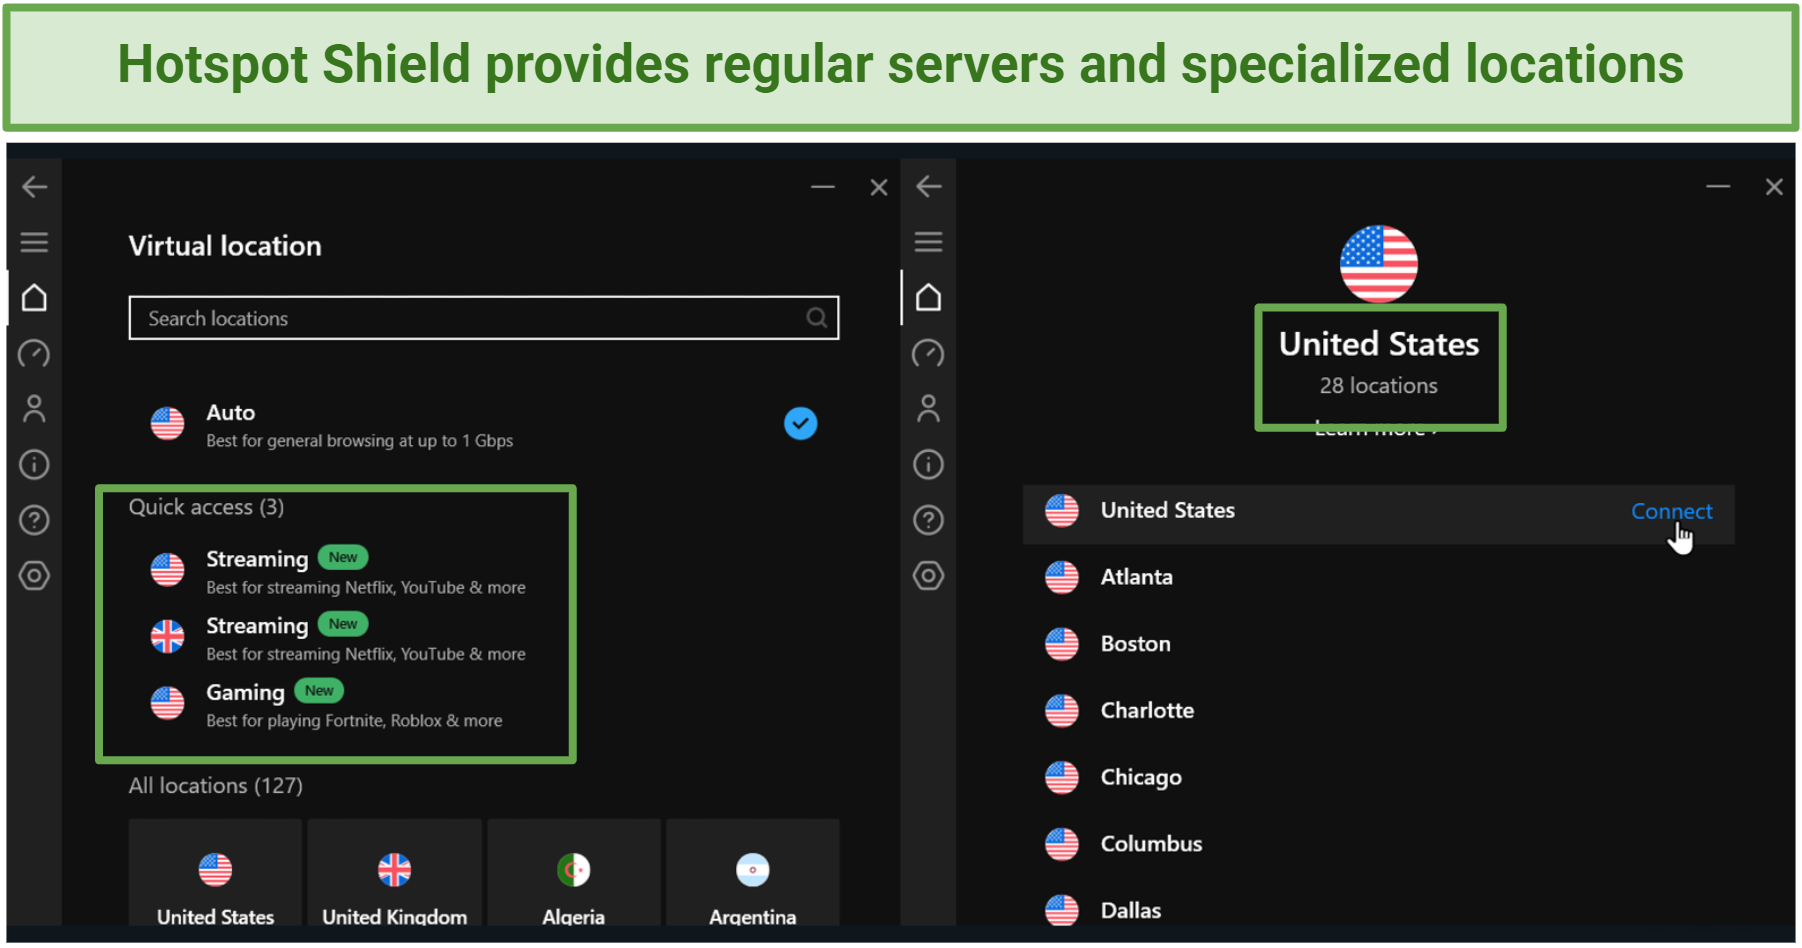Image resolution: width=1802 pixels, height=948 pixels.
Task: Open the info icon in the left window sidebar
Action: (35, 464)
